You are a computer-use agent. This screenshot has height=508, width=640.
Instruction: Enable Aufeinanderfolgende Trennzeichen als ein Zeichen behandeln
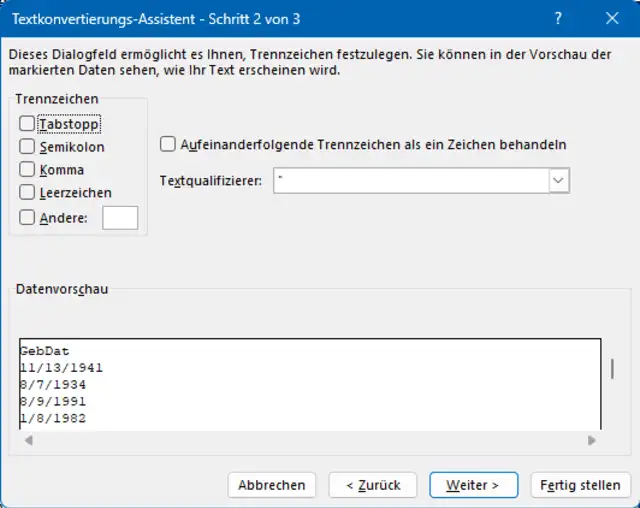[x=169, y=145]
